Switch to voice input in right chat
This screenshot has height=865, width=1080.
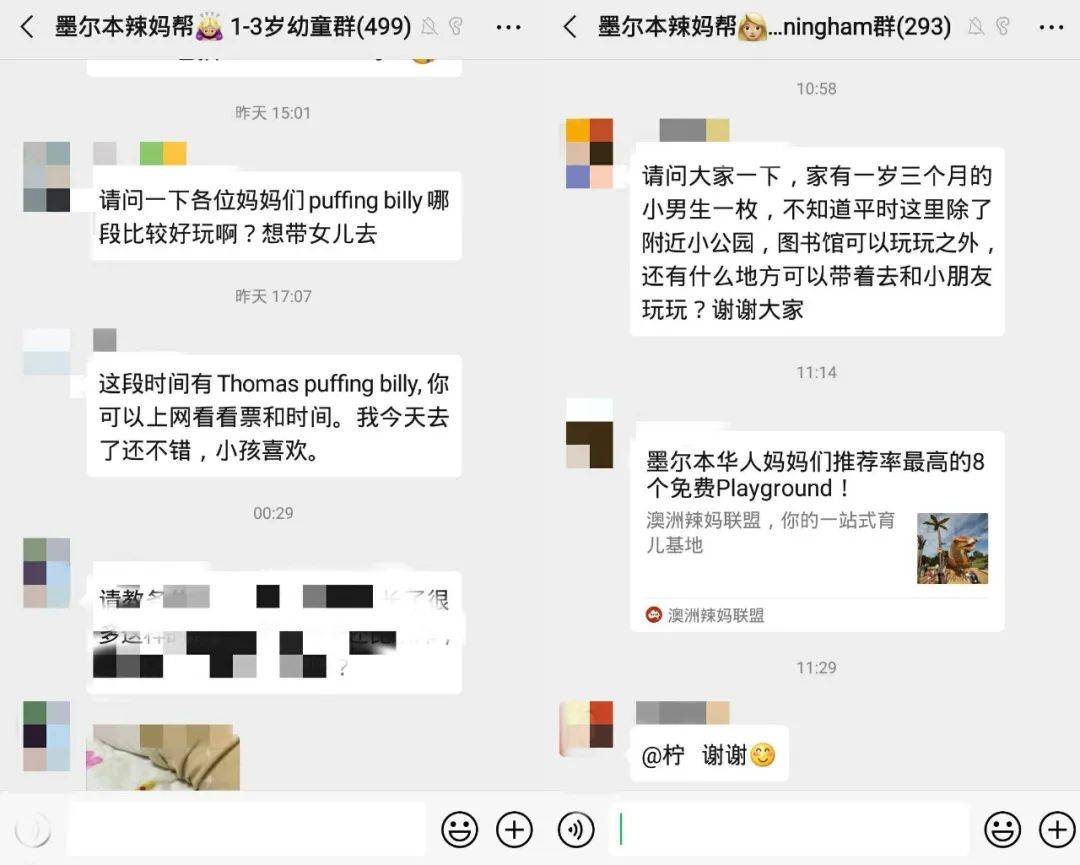pyautogui.click(x=576, y=829)
